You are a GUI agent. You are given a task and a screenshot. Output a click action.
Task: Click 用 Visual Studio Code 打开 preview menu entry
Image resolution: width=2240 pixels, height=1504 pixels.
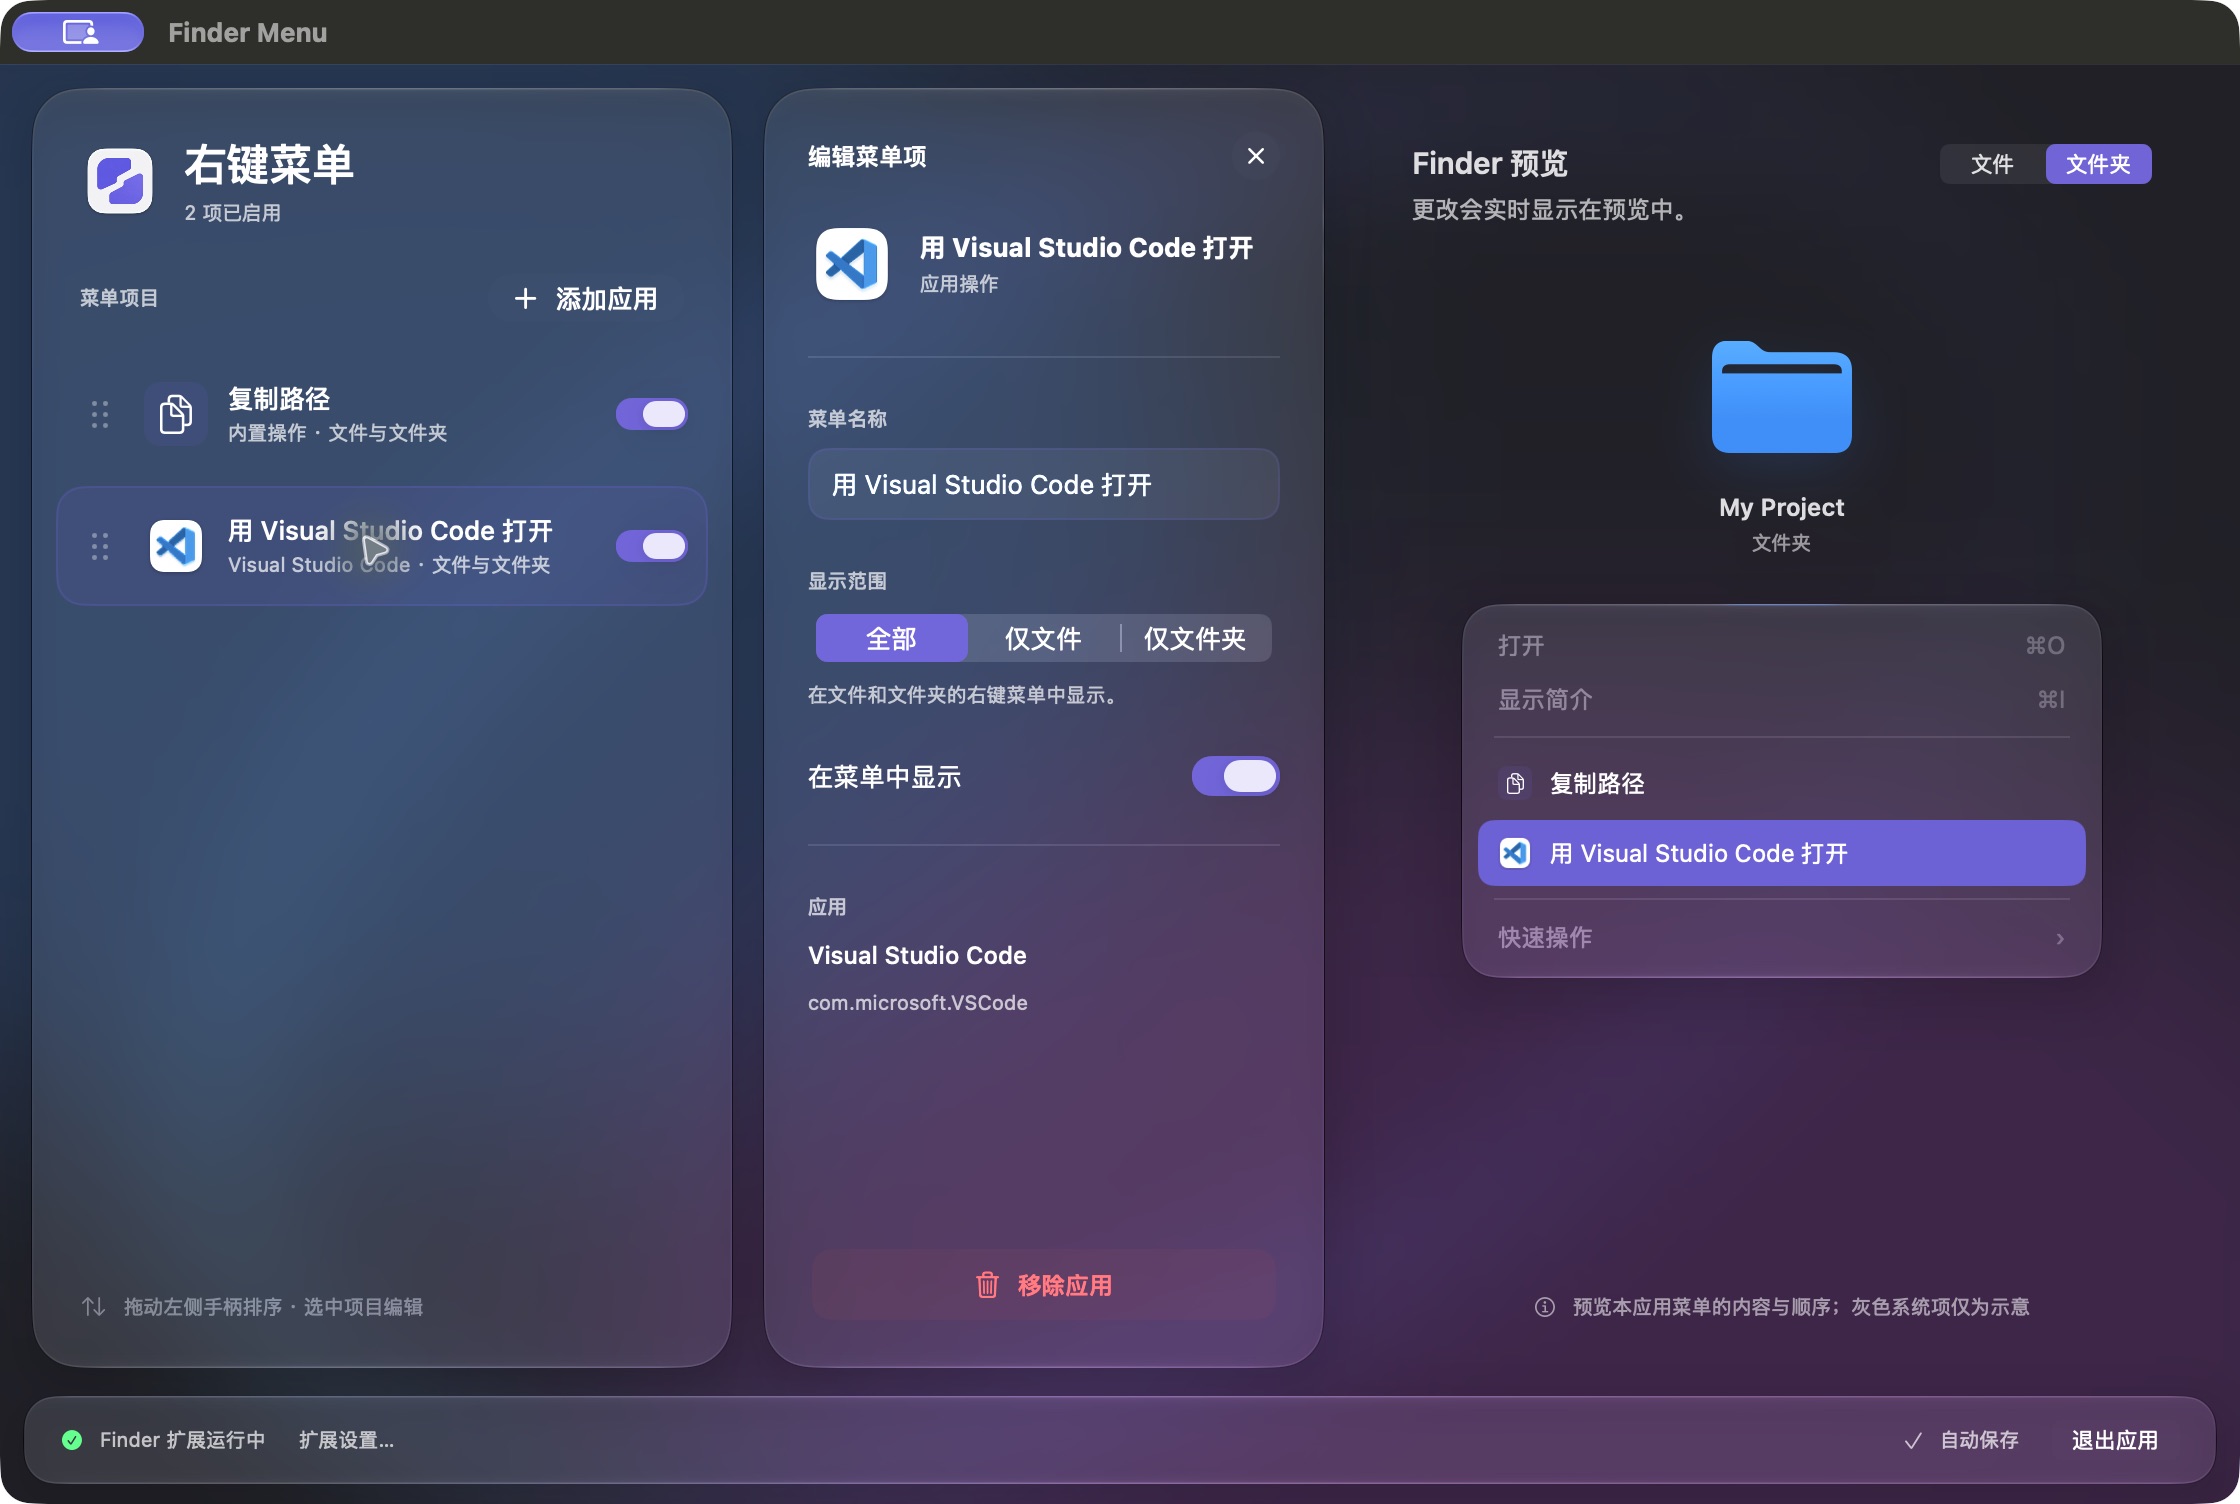pyautogui.click(x=1781, y=853)
